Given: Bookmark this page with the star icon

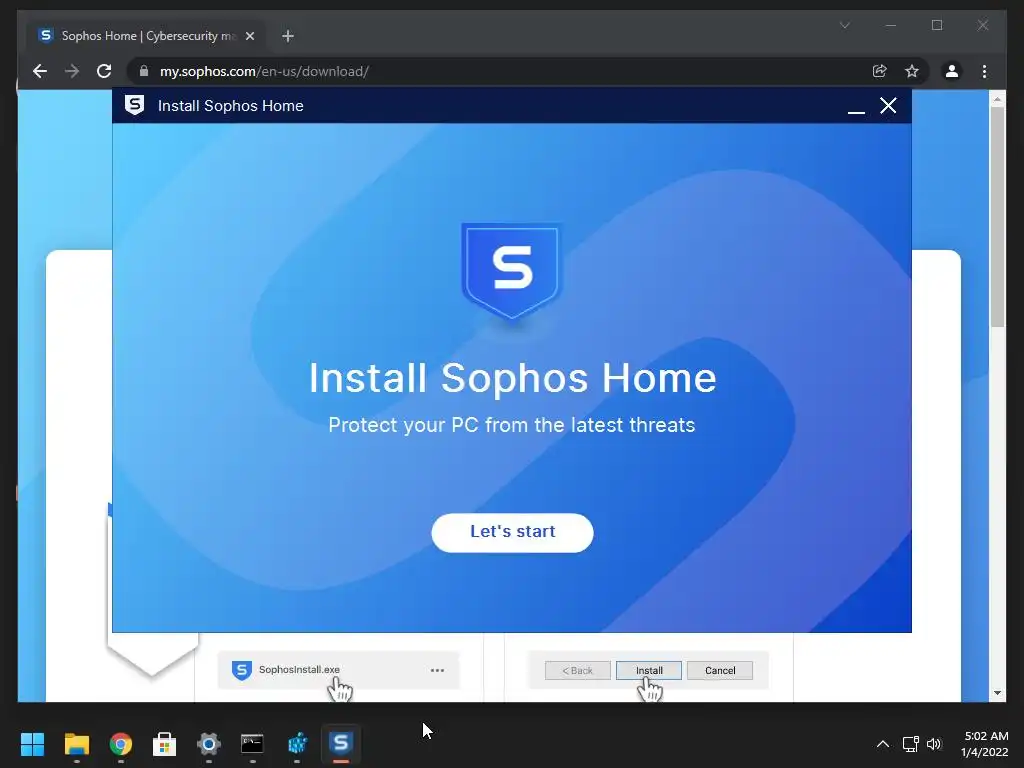Looking at the screenshot, I should [912, 71].
